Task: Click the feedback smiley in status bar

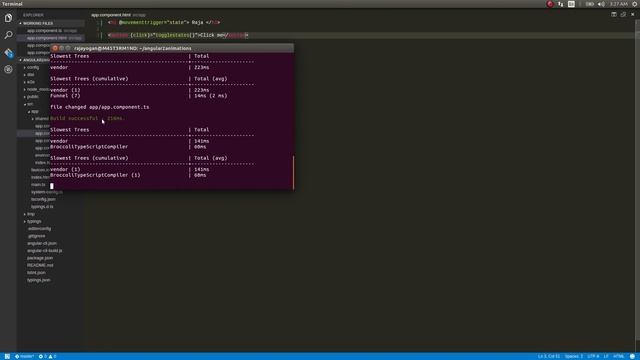Action: pos(632,356)
